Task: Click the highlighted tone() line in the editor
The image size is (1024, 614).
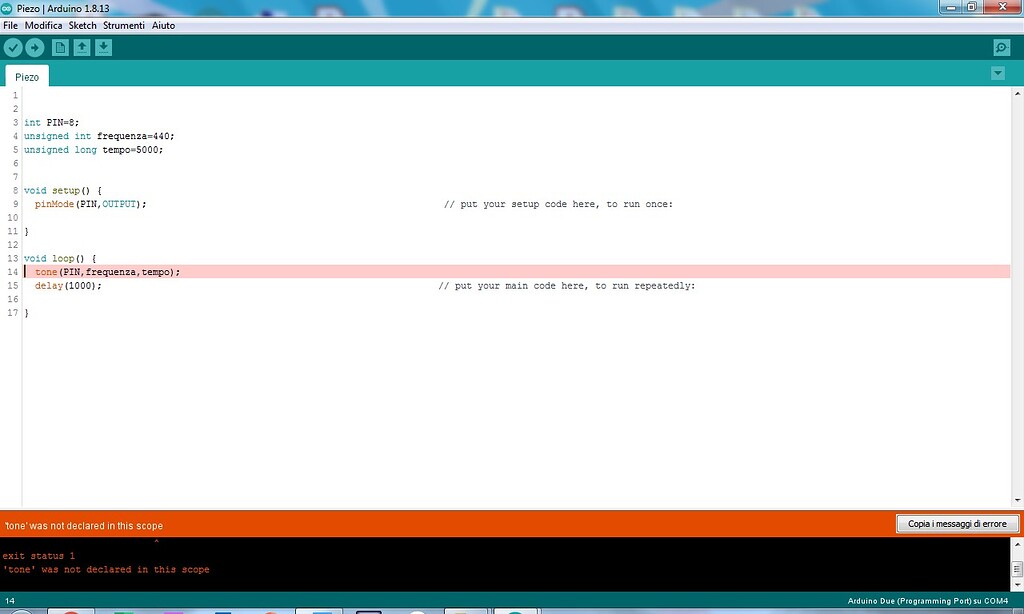Action: pos(110,271)
